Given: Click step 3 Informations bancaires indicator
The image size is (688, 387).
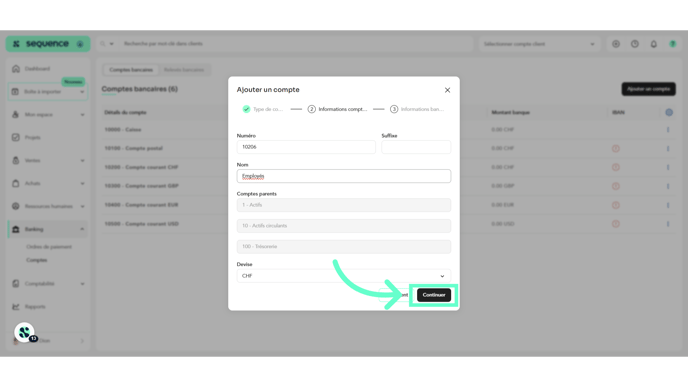Looking at the screenshot, I should click(x=394, y=109).
